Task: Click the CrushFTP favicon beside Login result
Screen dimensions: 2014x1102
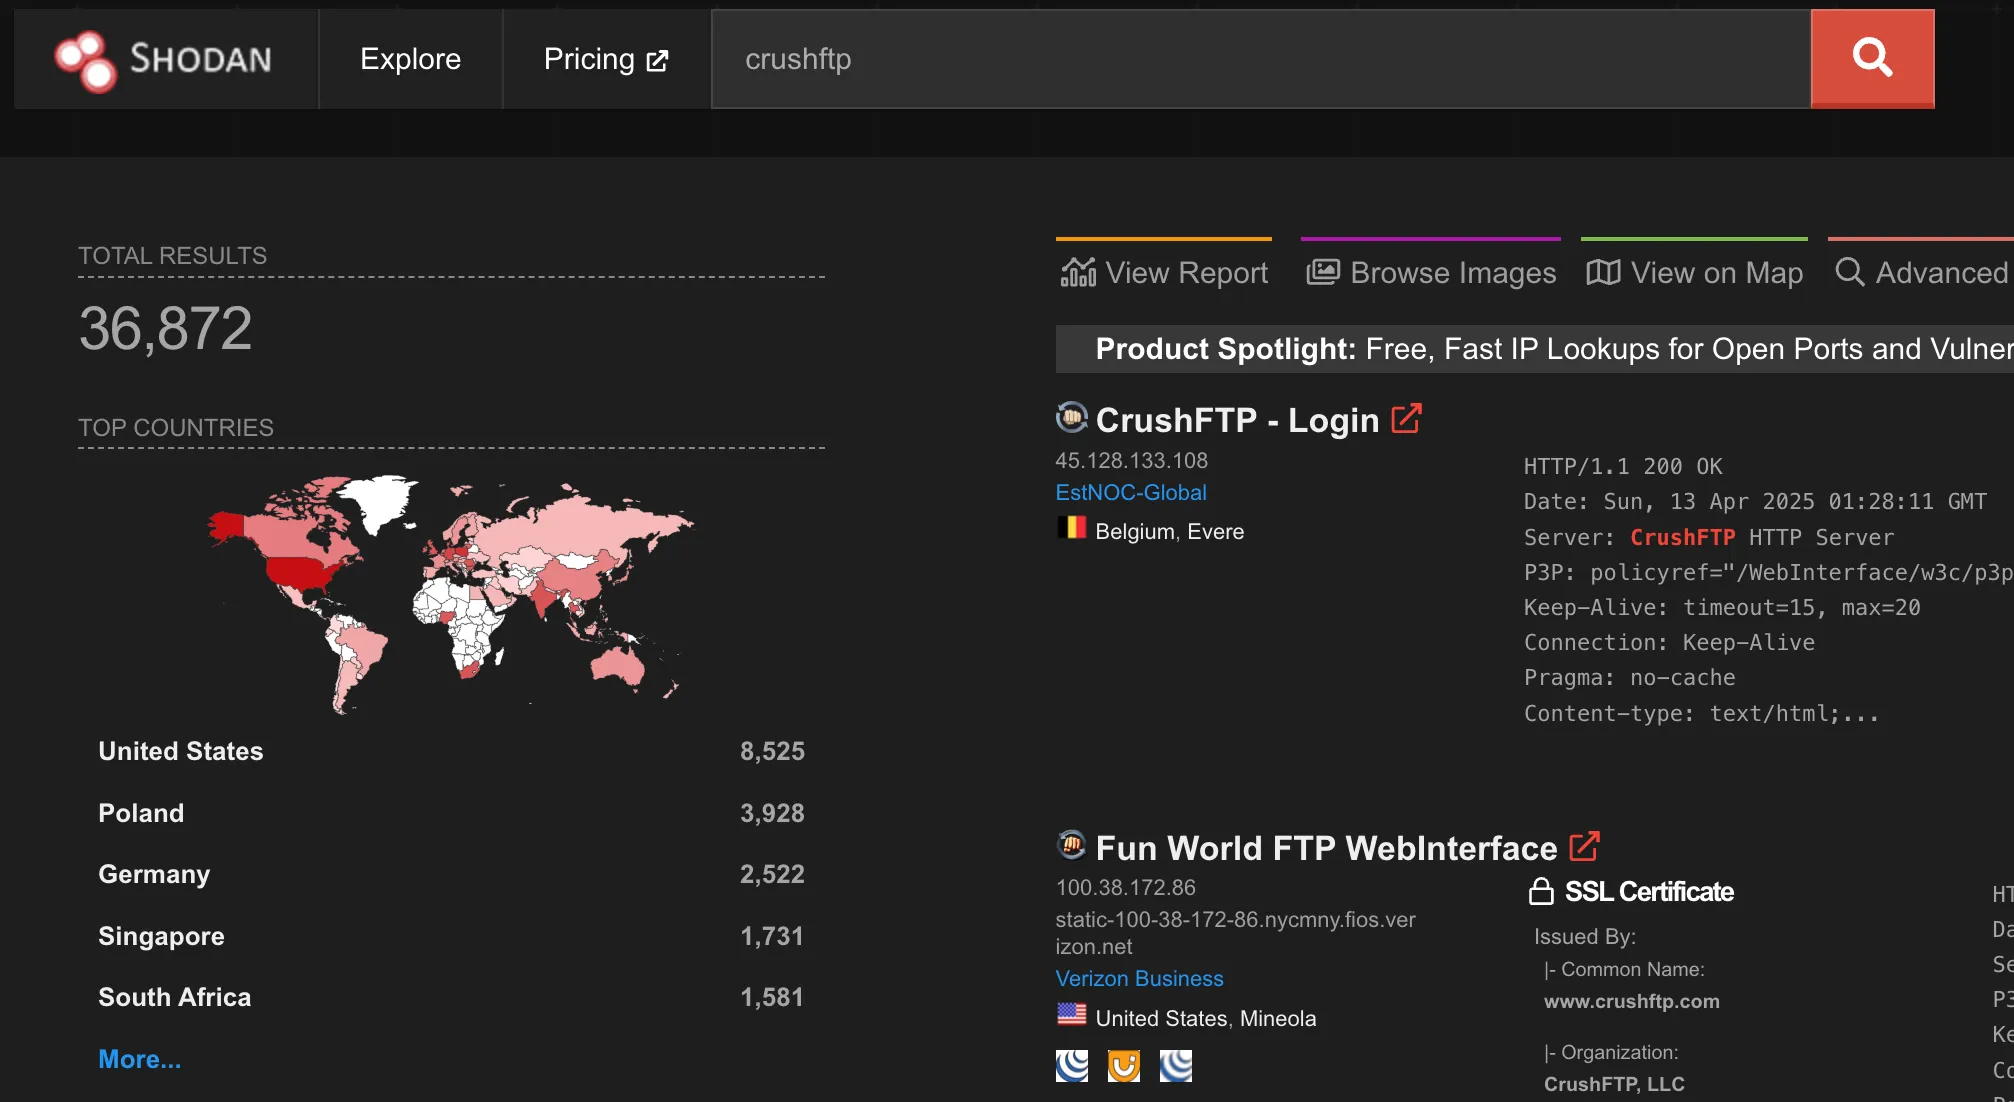Action: point(1071,417)
